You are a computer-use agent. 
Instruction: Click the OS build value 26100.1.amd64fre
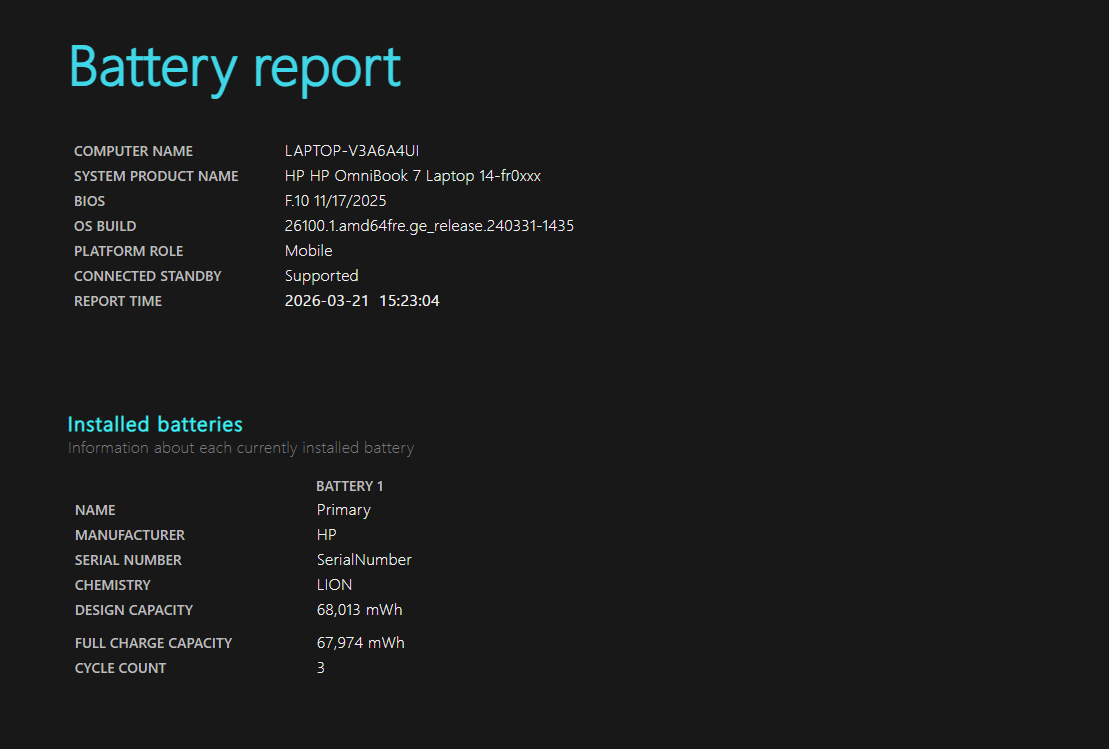[429, 226]
